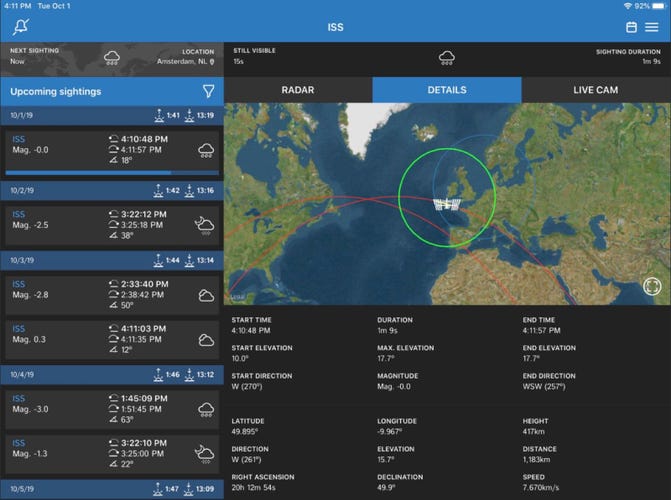
Task: Tap the Latitude value 49.895°
Action: tap(244, 432)
